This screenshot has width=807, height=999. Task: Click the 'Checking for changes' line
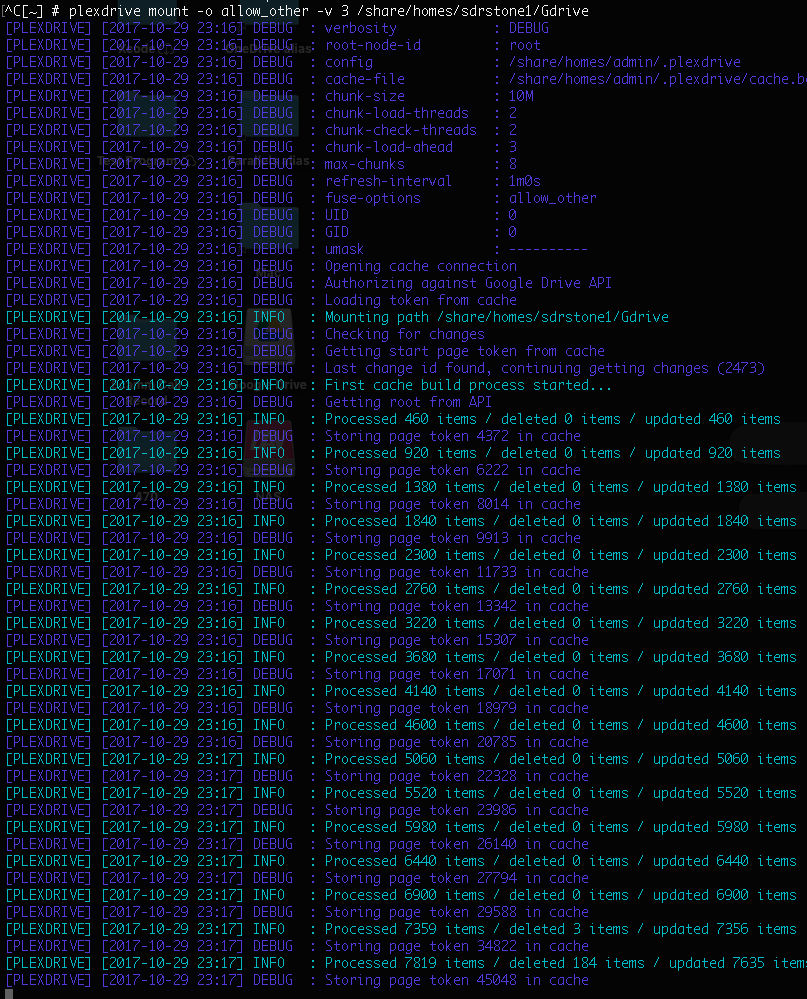pos(404,334)
